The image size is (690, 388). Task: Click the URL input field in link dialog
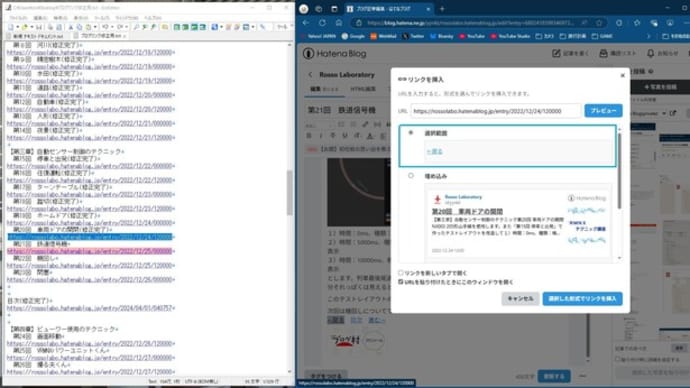(495, 111)
